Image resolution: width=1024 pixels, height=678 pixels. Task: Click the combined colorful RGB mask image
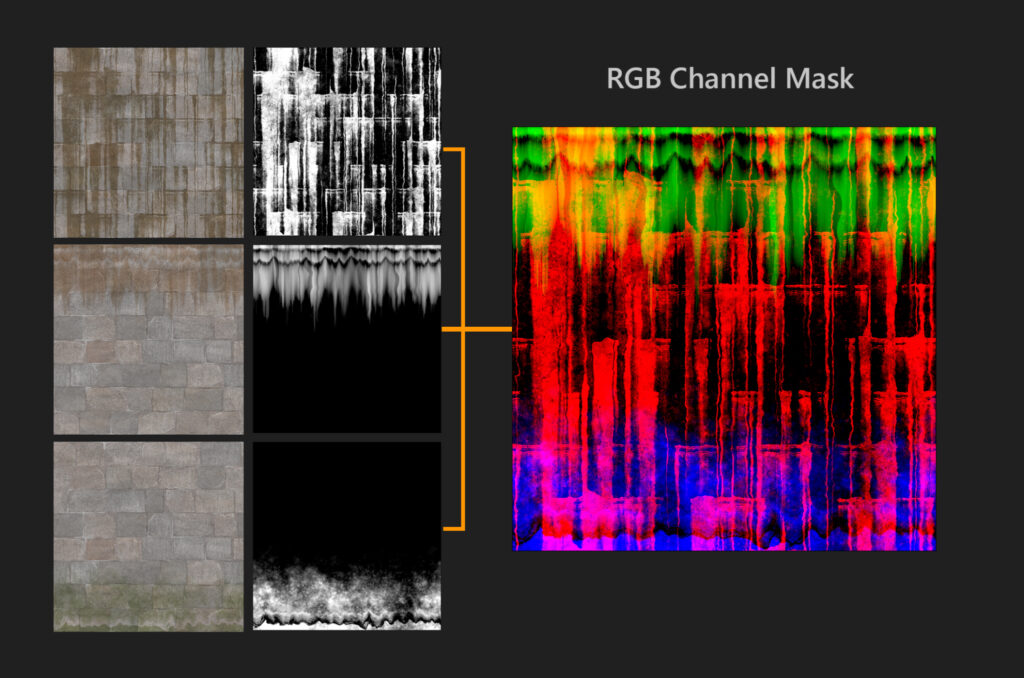pyautogui.click(x=724, y=339)
